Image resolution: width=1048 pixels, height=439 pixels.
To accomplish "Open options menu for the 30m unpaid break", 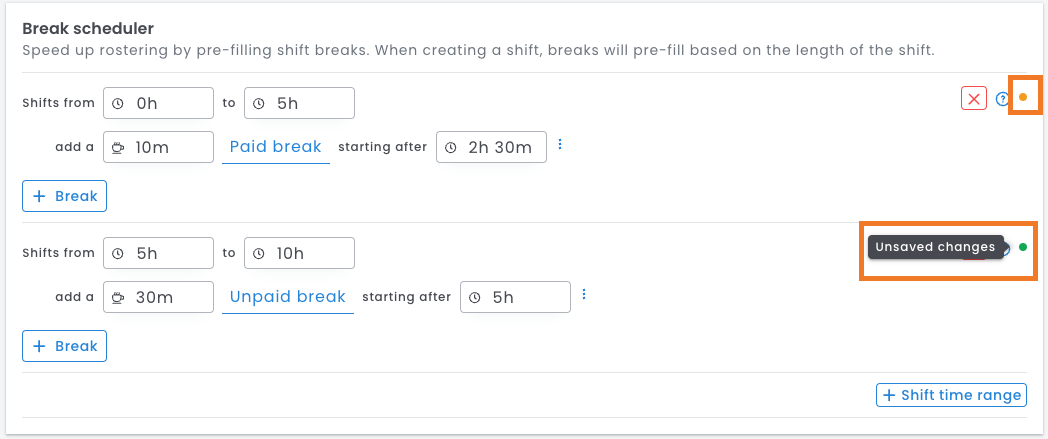I will click(584, 295).
